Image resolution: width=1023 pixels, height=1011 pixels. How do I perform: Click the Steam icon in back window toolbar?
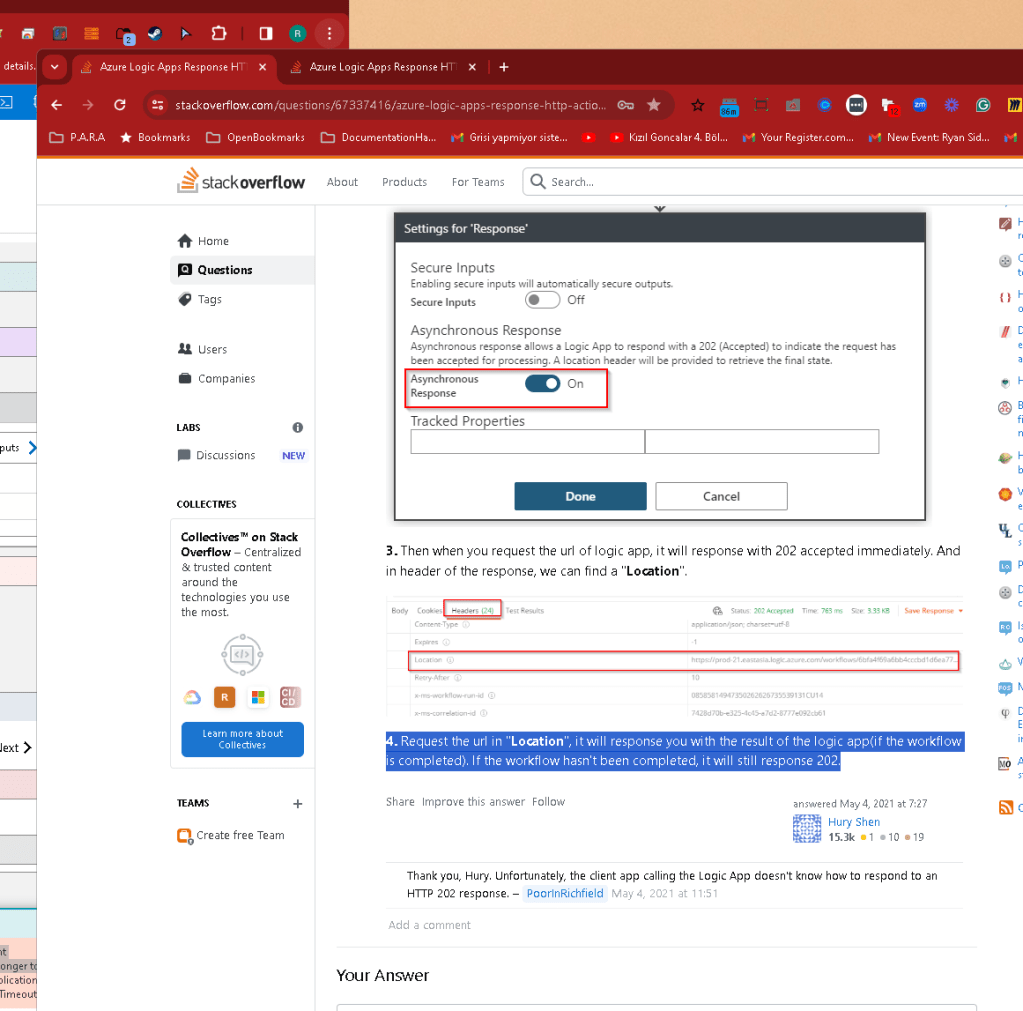click(x=155, y=33)
